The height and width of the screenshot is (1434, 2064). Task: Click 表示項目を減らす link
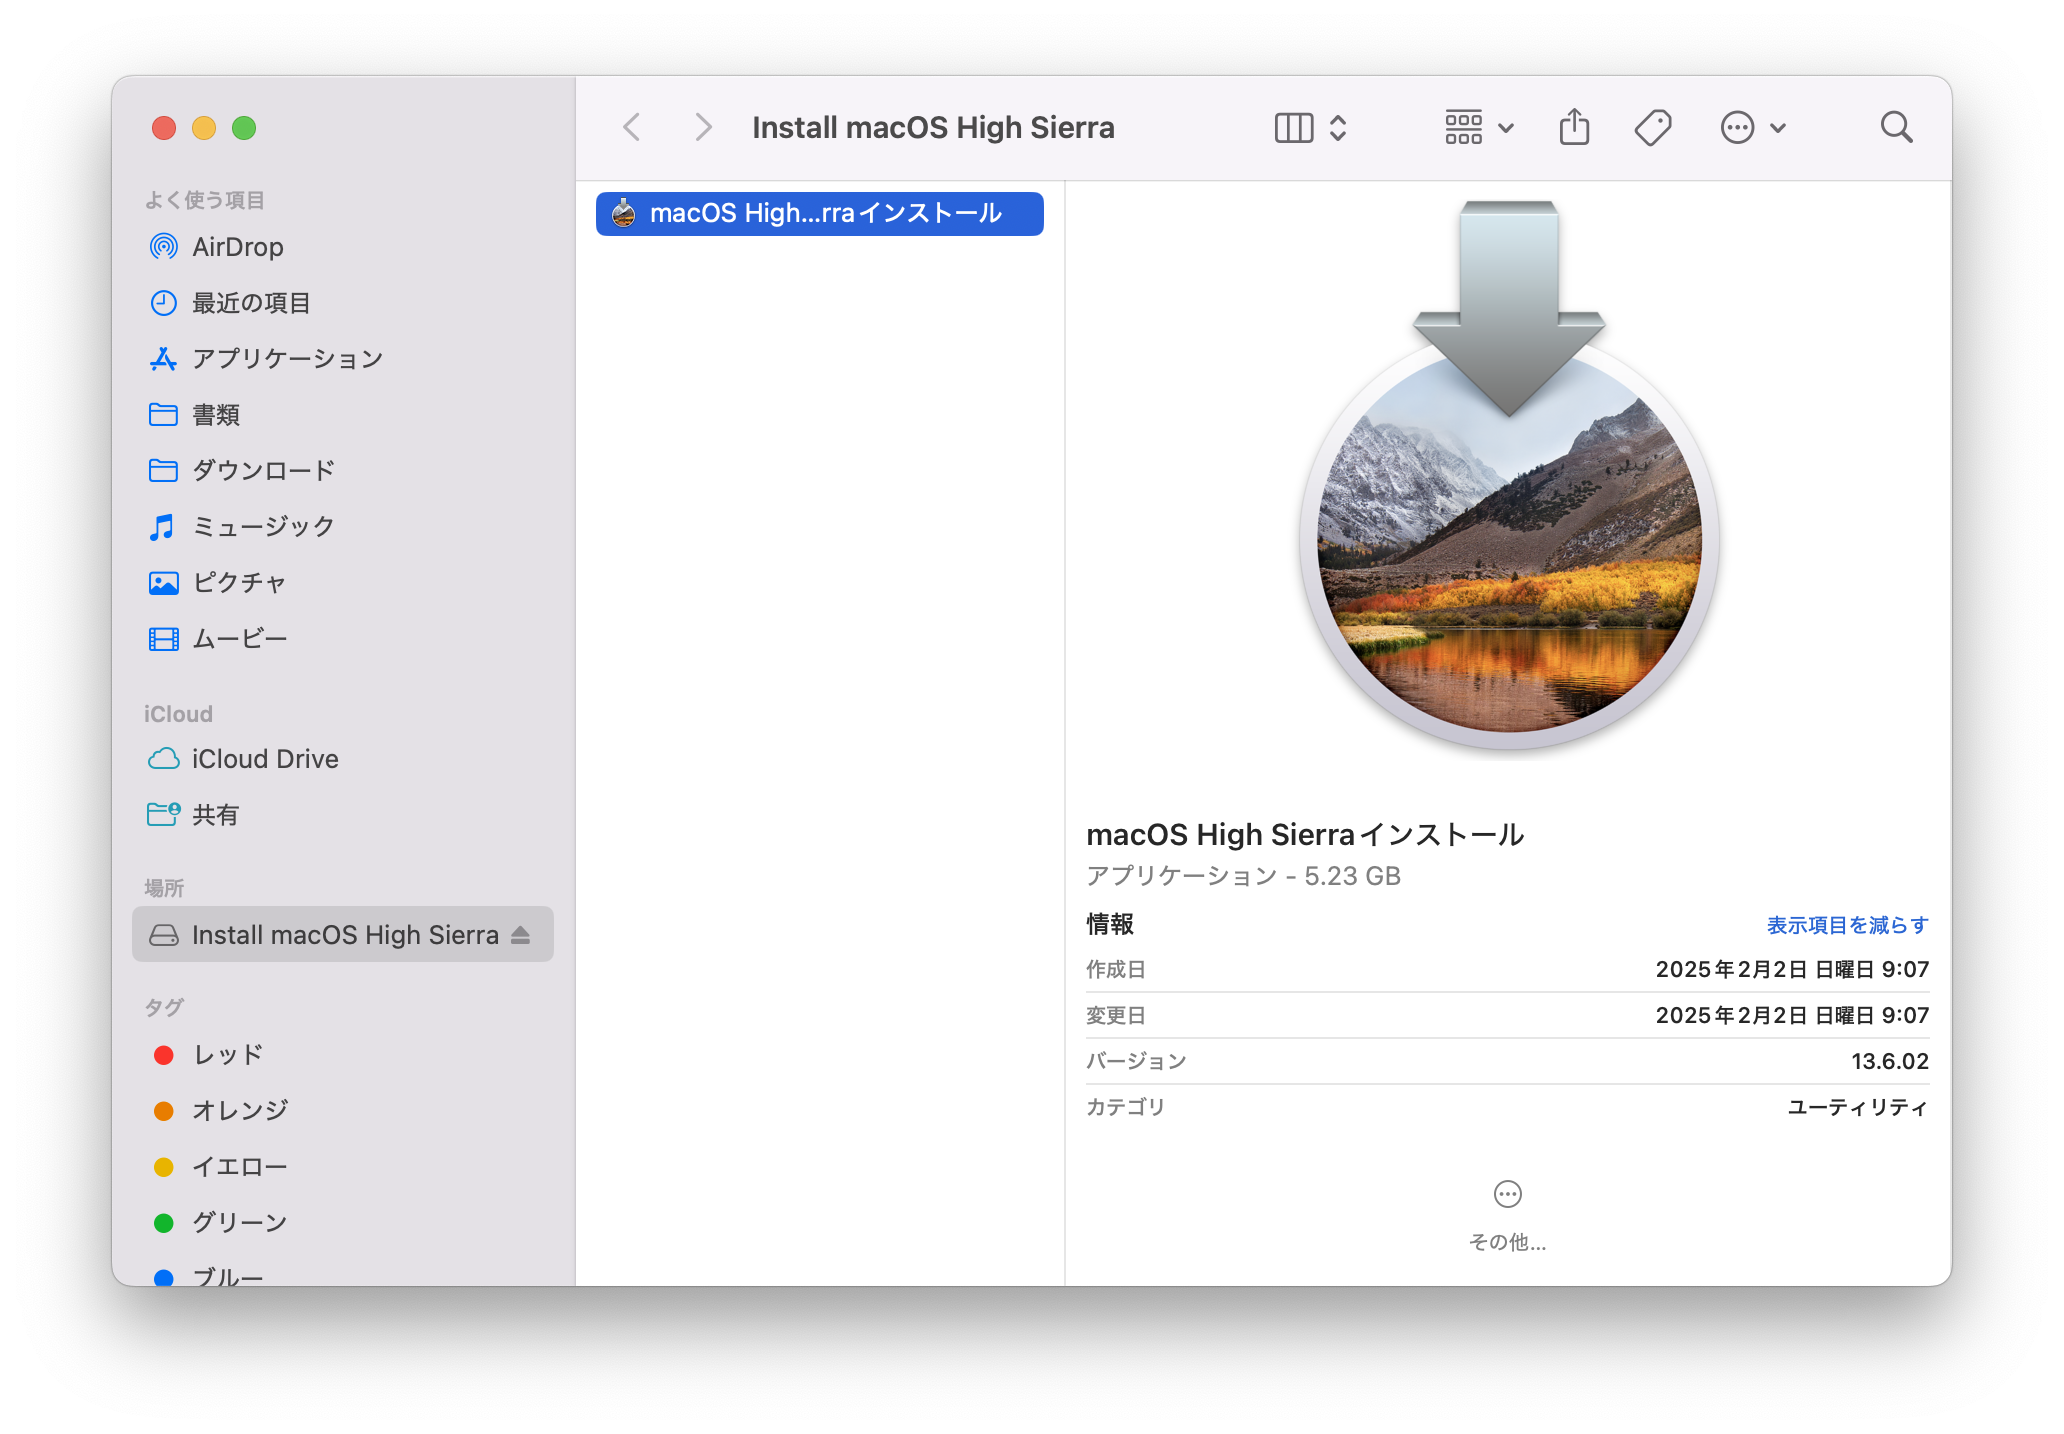(1847, 925)
